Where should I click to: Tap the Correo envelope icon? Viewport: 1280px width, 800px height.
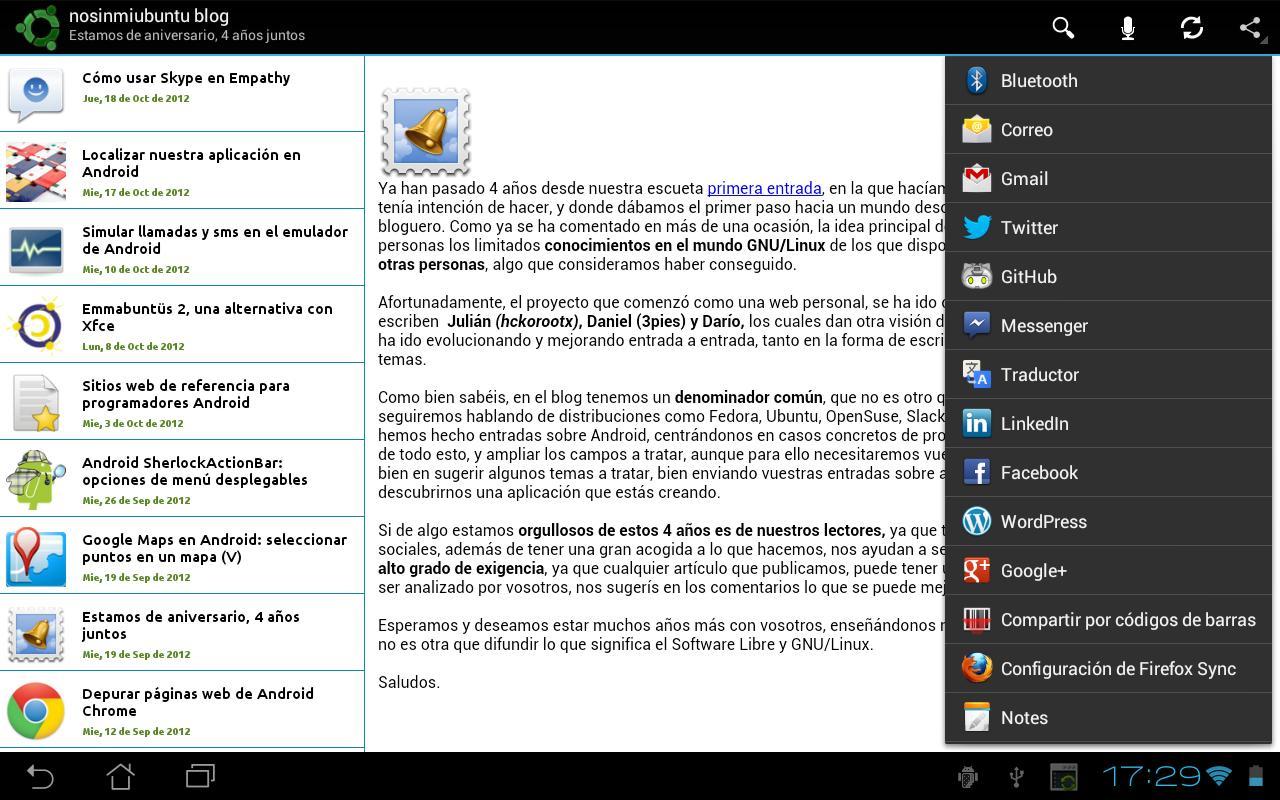click(976, 129)
